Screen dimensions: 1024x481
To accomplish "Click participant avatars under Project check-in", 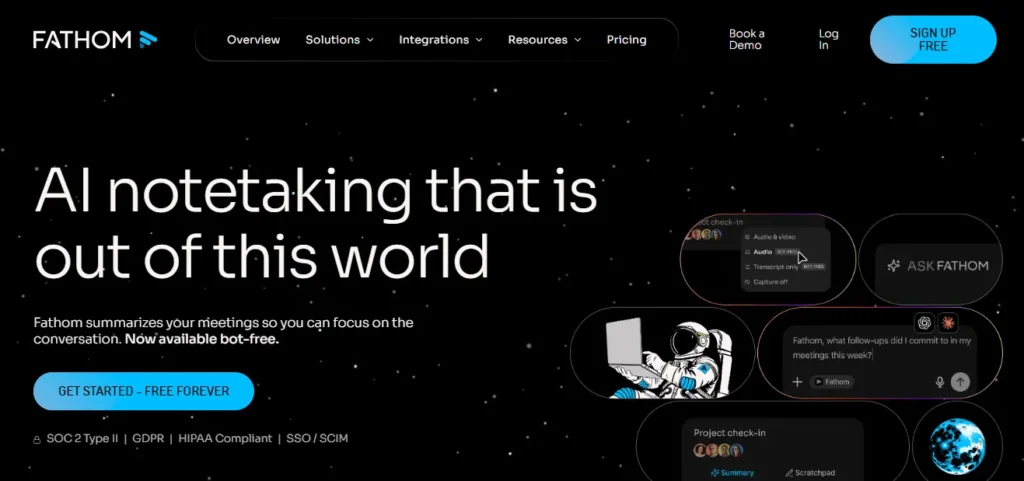I will (x=718, y=450).
